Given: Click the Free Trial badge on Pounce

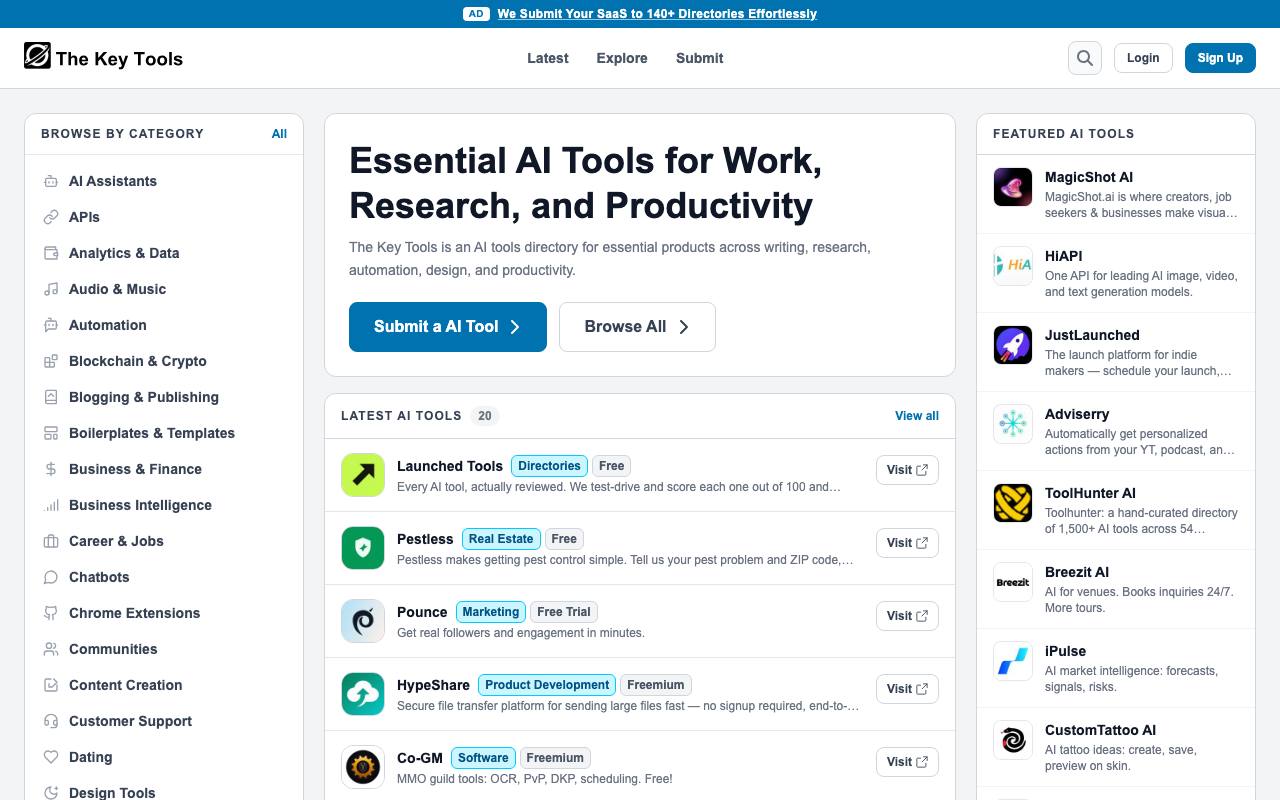Looking at the screenshot, I should click(x=564, y=612).
